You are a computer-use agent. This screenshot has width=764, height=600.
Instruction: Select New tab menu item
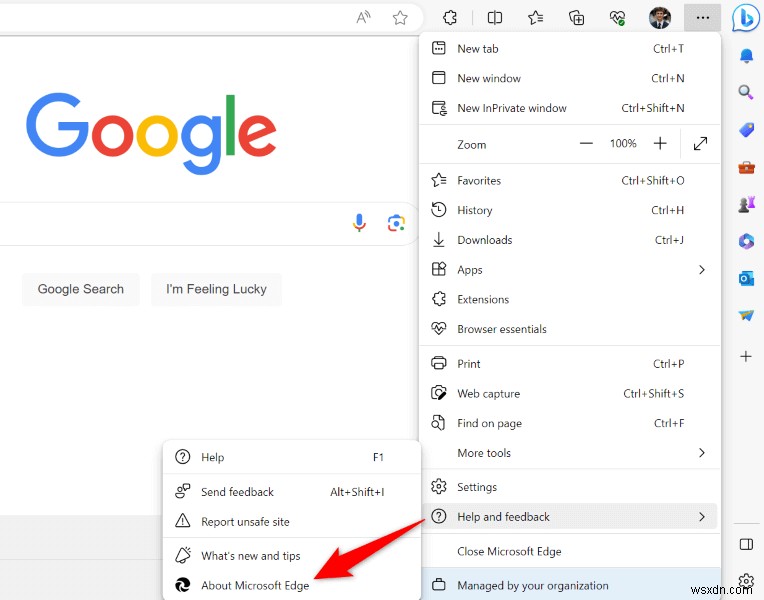click(570, 49)
